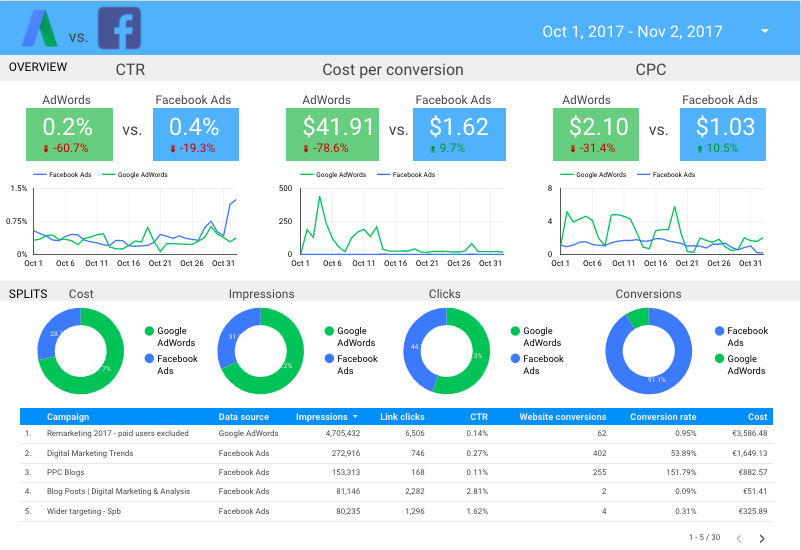Click Google AdWords green dot in Conversions legend
This screenshot has width=801, height=550.
pyautogui.click(x=719, y=358)
